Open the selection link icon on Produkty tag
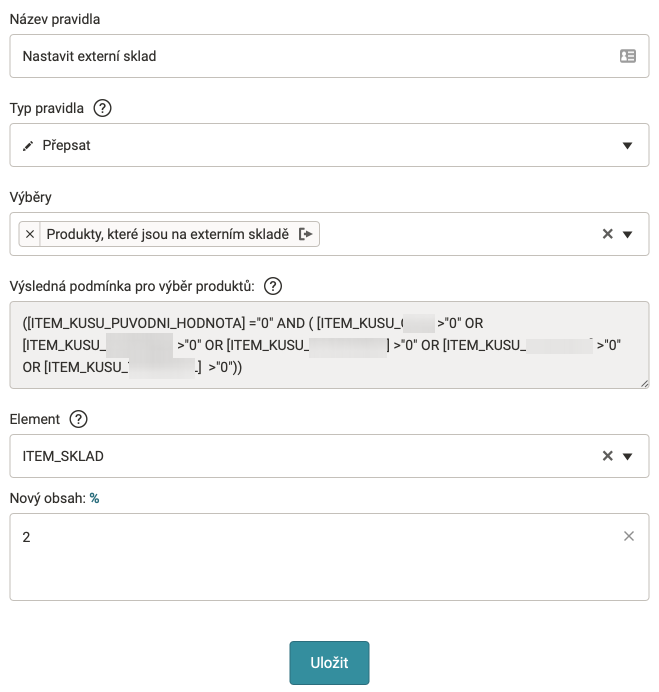The height and width of the screenshot is (692, 659). (306, 234)
